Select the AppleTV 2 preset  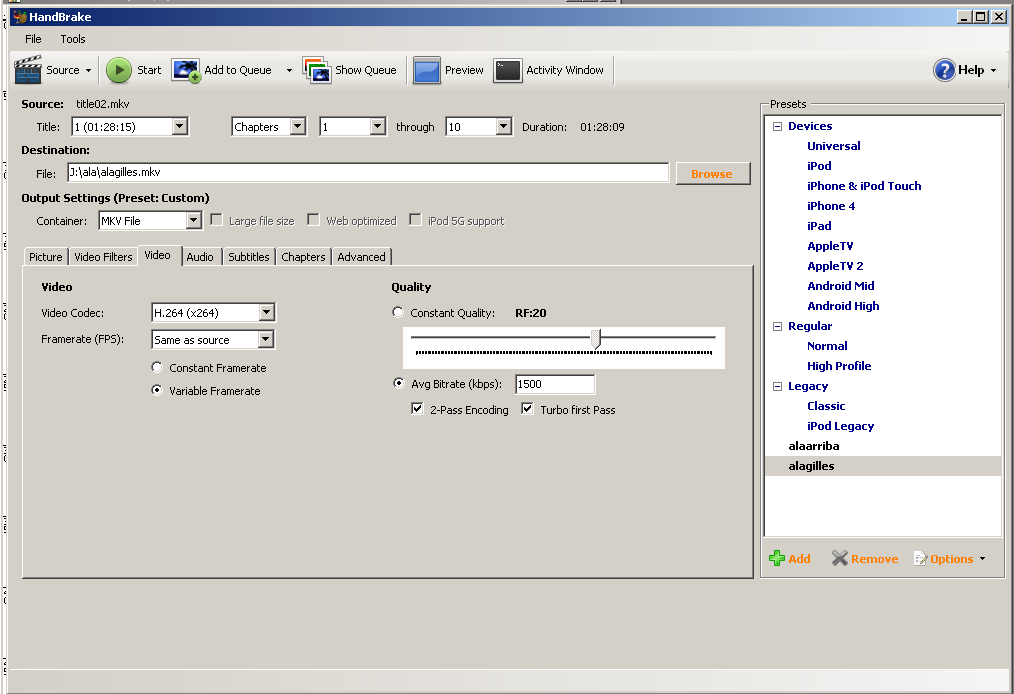pyautogui.click(x=835, y=266)
